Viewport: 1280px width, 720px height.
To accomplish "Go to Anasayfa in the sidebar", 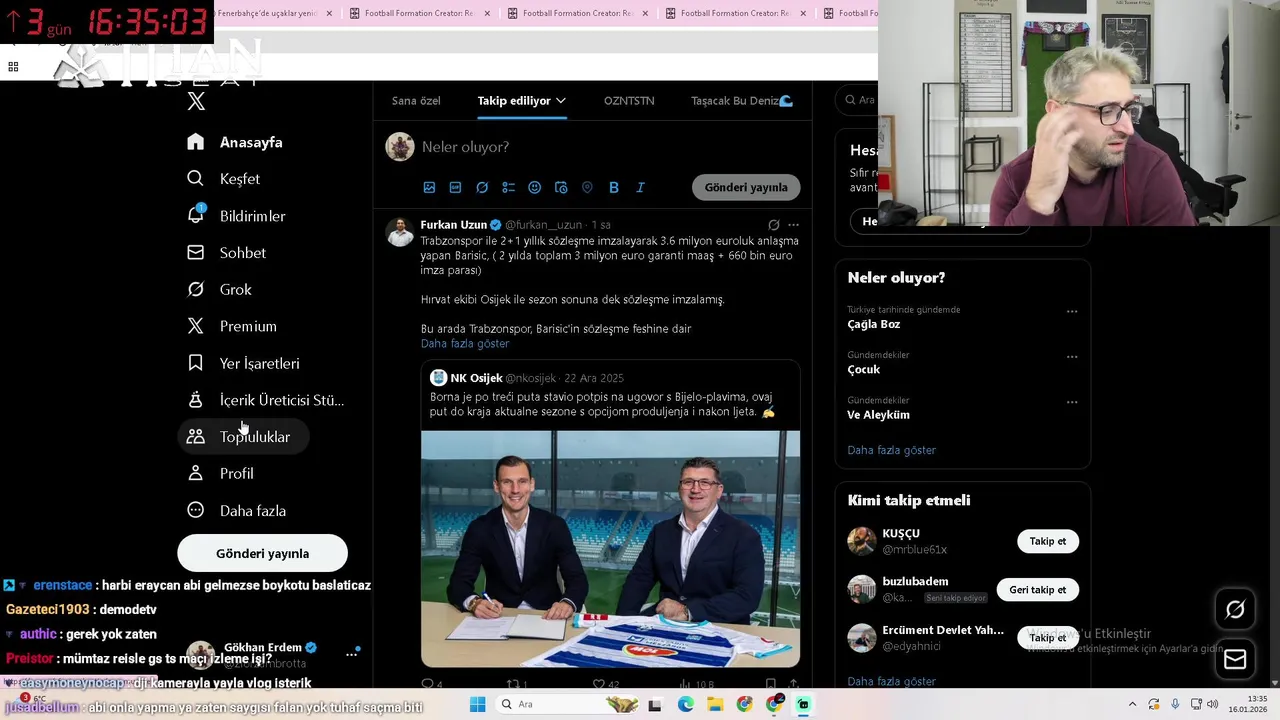I will click(235, 142).
